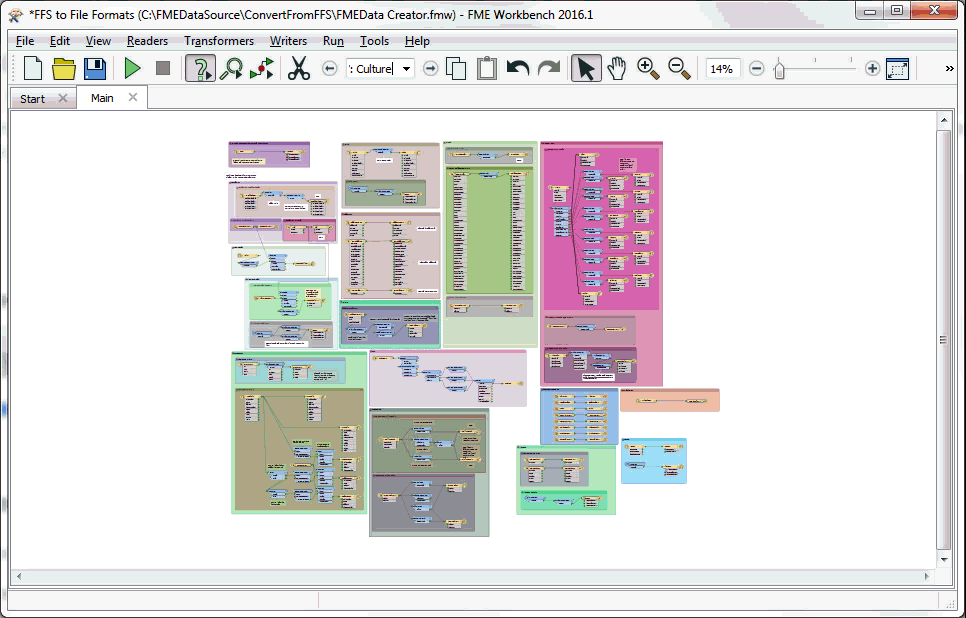Click the zoom slider handle
Screen dimensions: 966x618
coord(780,69)
